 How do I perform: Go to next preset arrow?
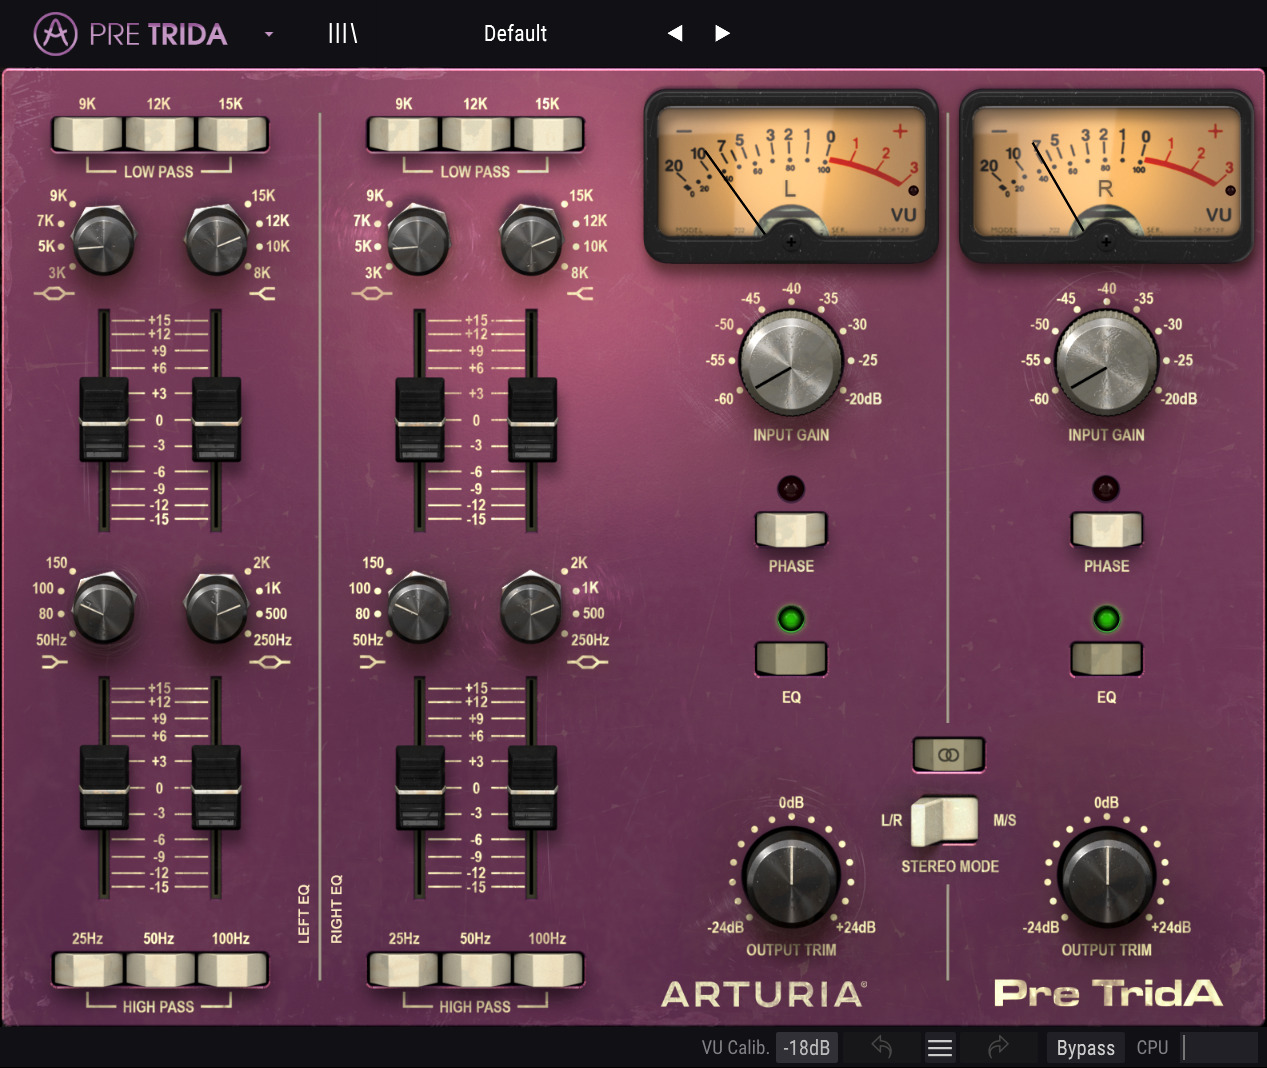click(x=722, y=34)
